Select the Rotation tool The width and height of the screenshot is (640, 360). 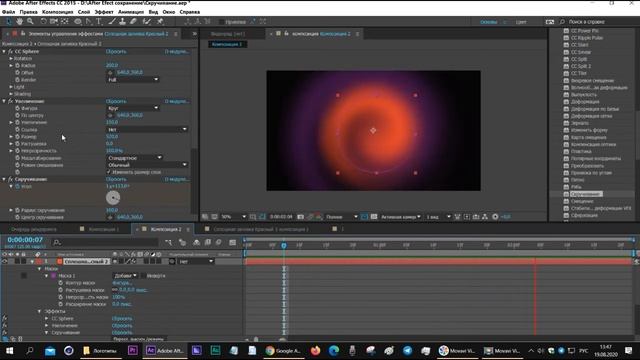pyautogui.click(x=43, y=21)
